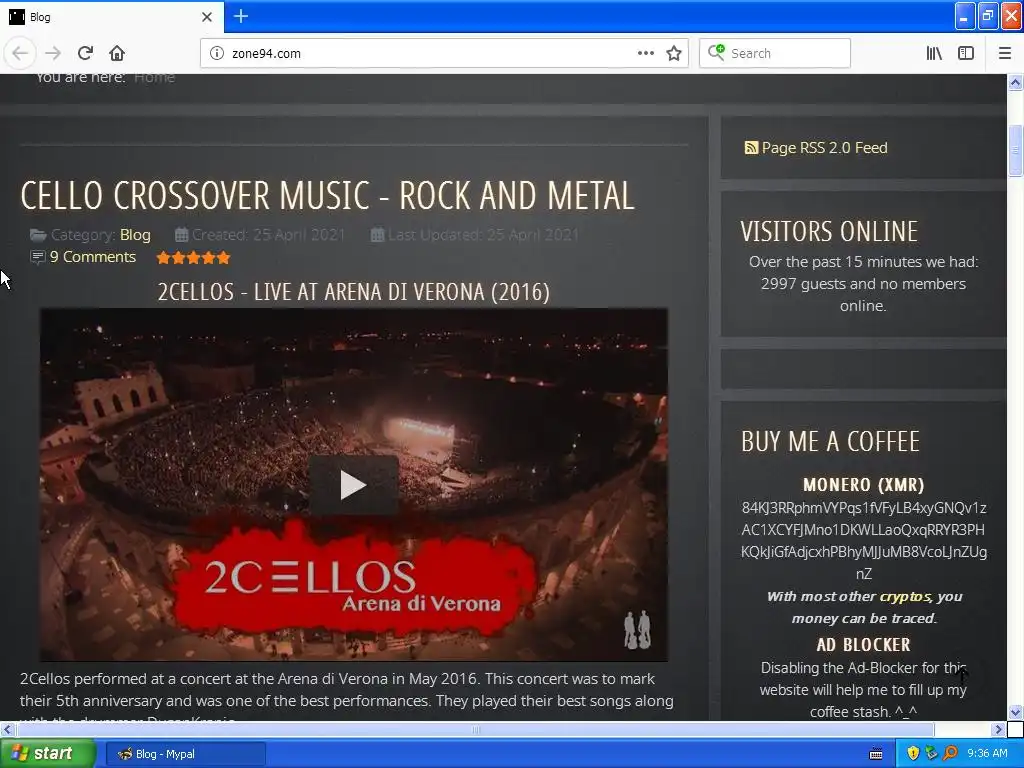
Task: Click the 2Cellos Live at Arena heading
Action: point(353,292)
